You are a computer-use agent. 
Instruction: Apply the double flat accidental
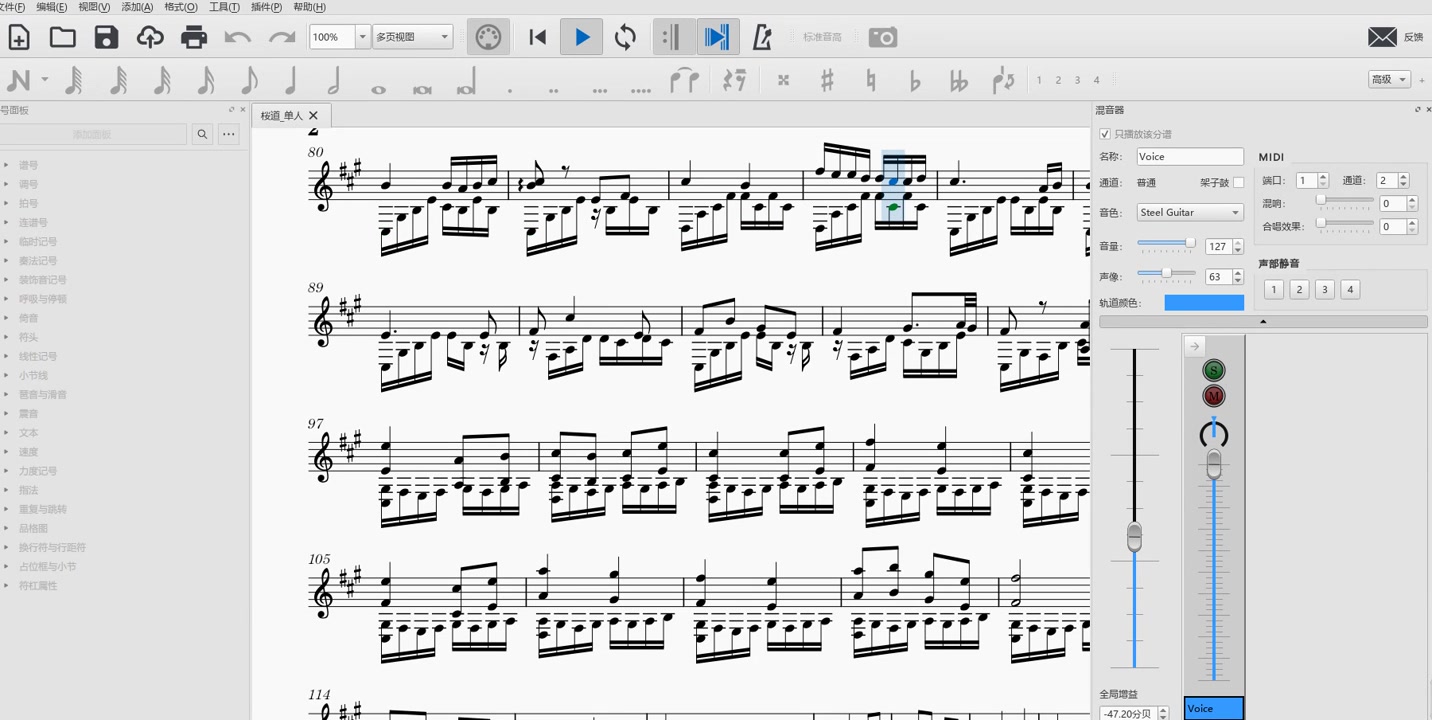pos(959,80)
